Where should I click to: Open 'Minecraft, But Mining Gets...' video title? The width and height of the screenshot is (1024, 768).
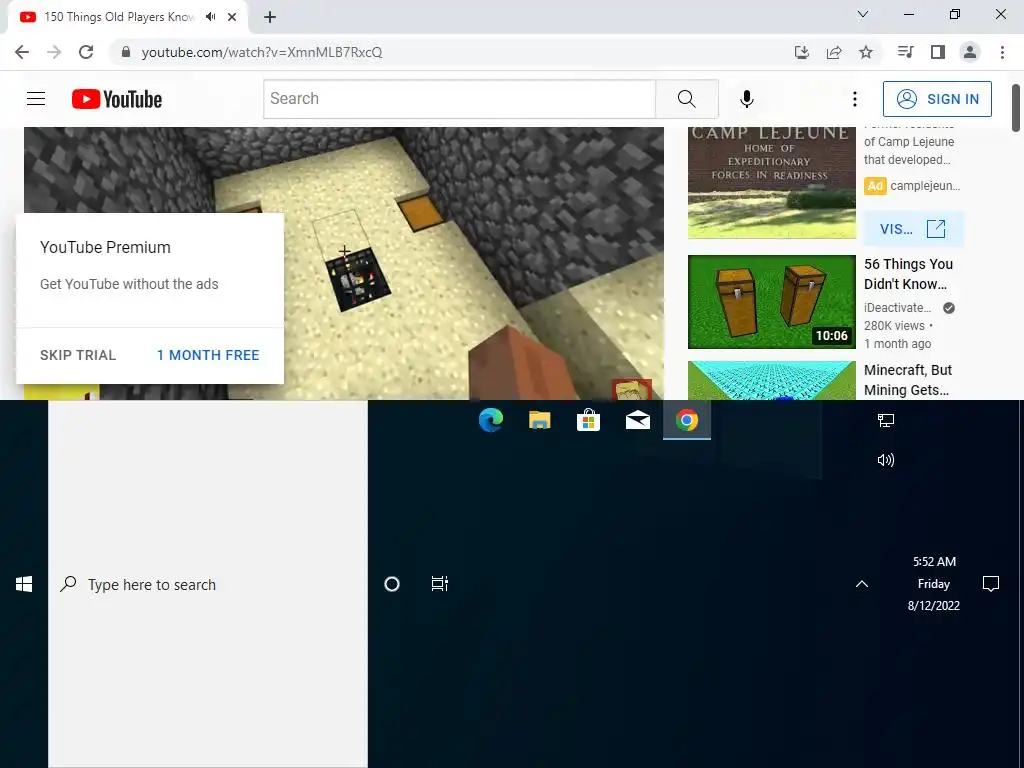pos(908,379)
